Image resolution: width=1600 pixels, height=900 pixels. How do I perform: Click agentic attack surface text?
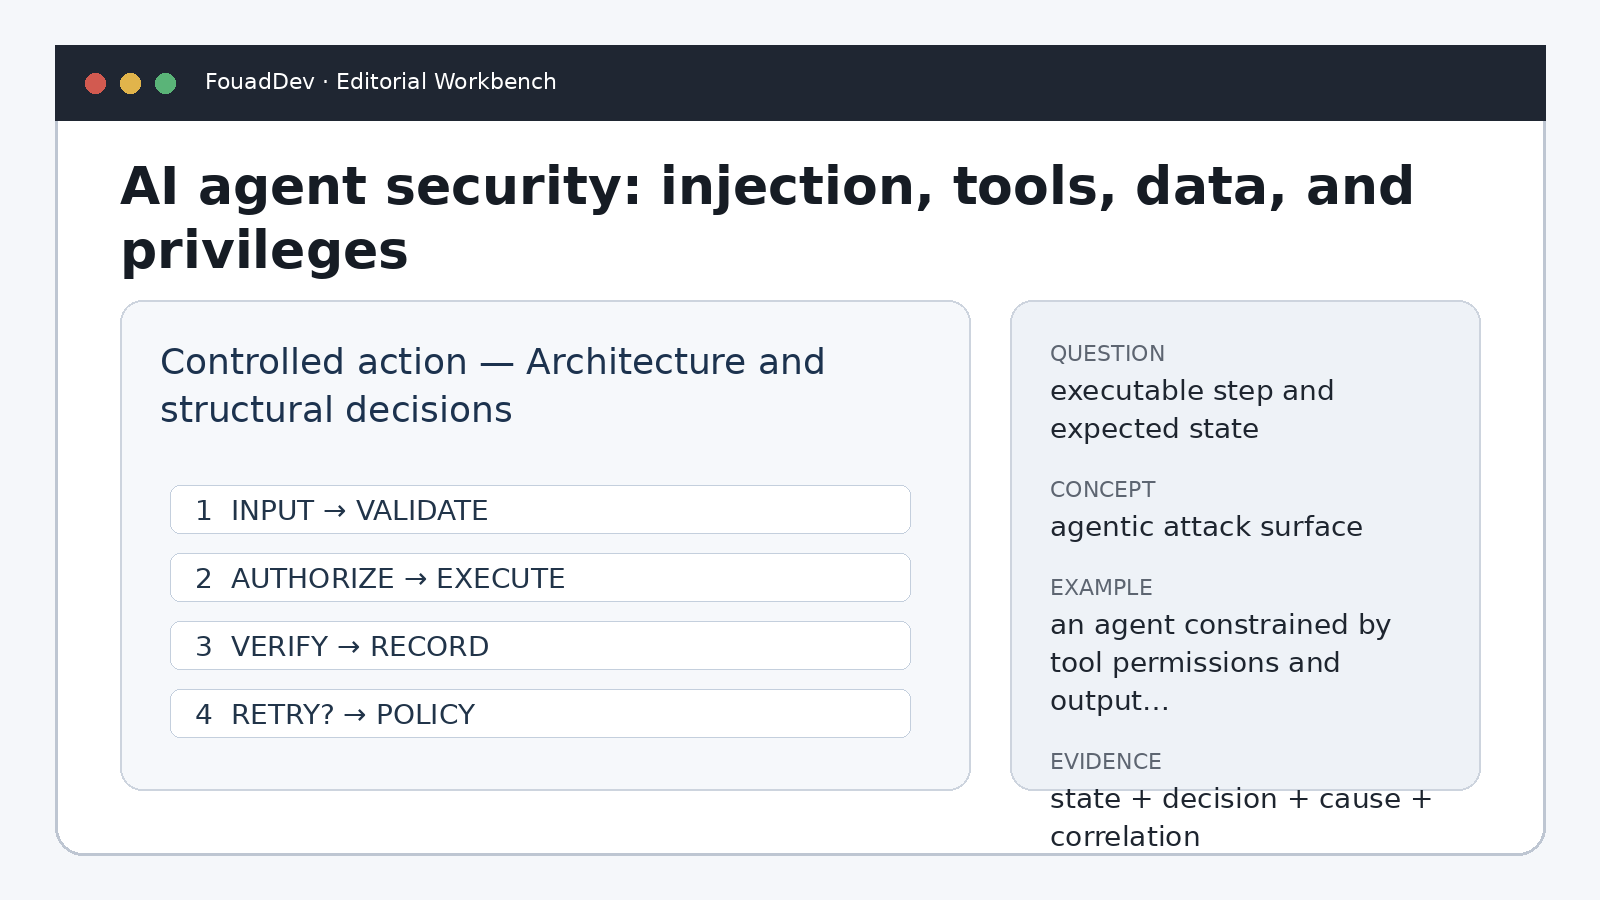coord(1206,527)
